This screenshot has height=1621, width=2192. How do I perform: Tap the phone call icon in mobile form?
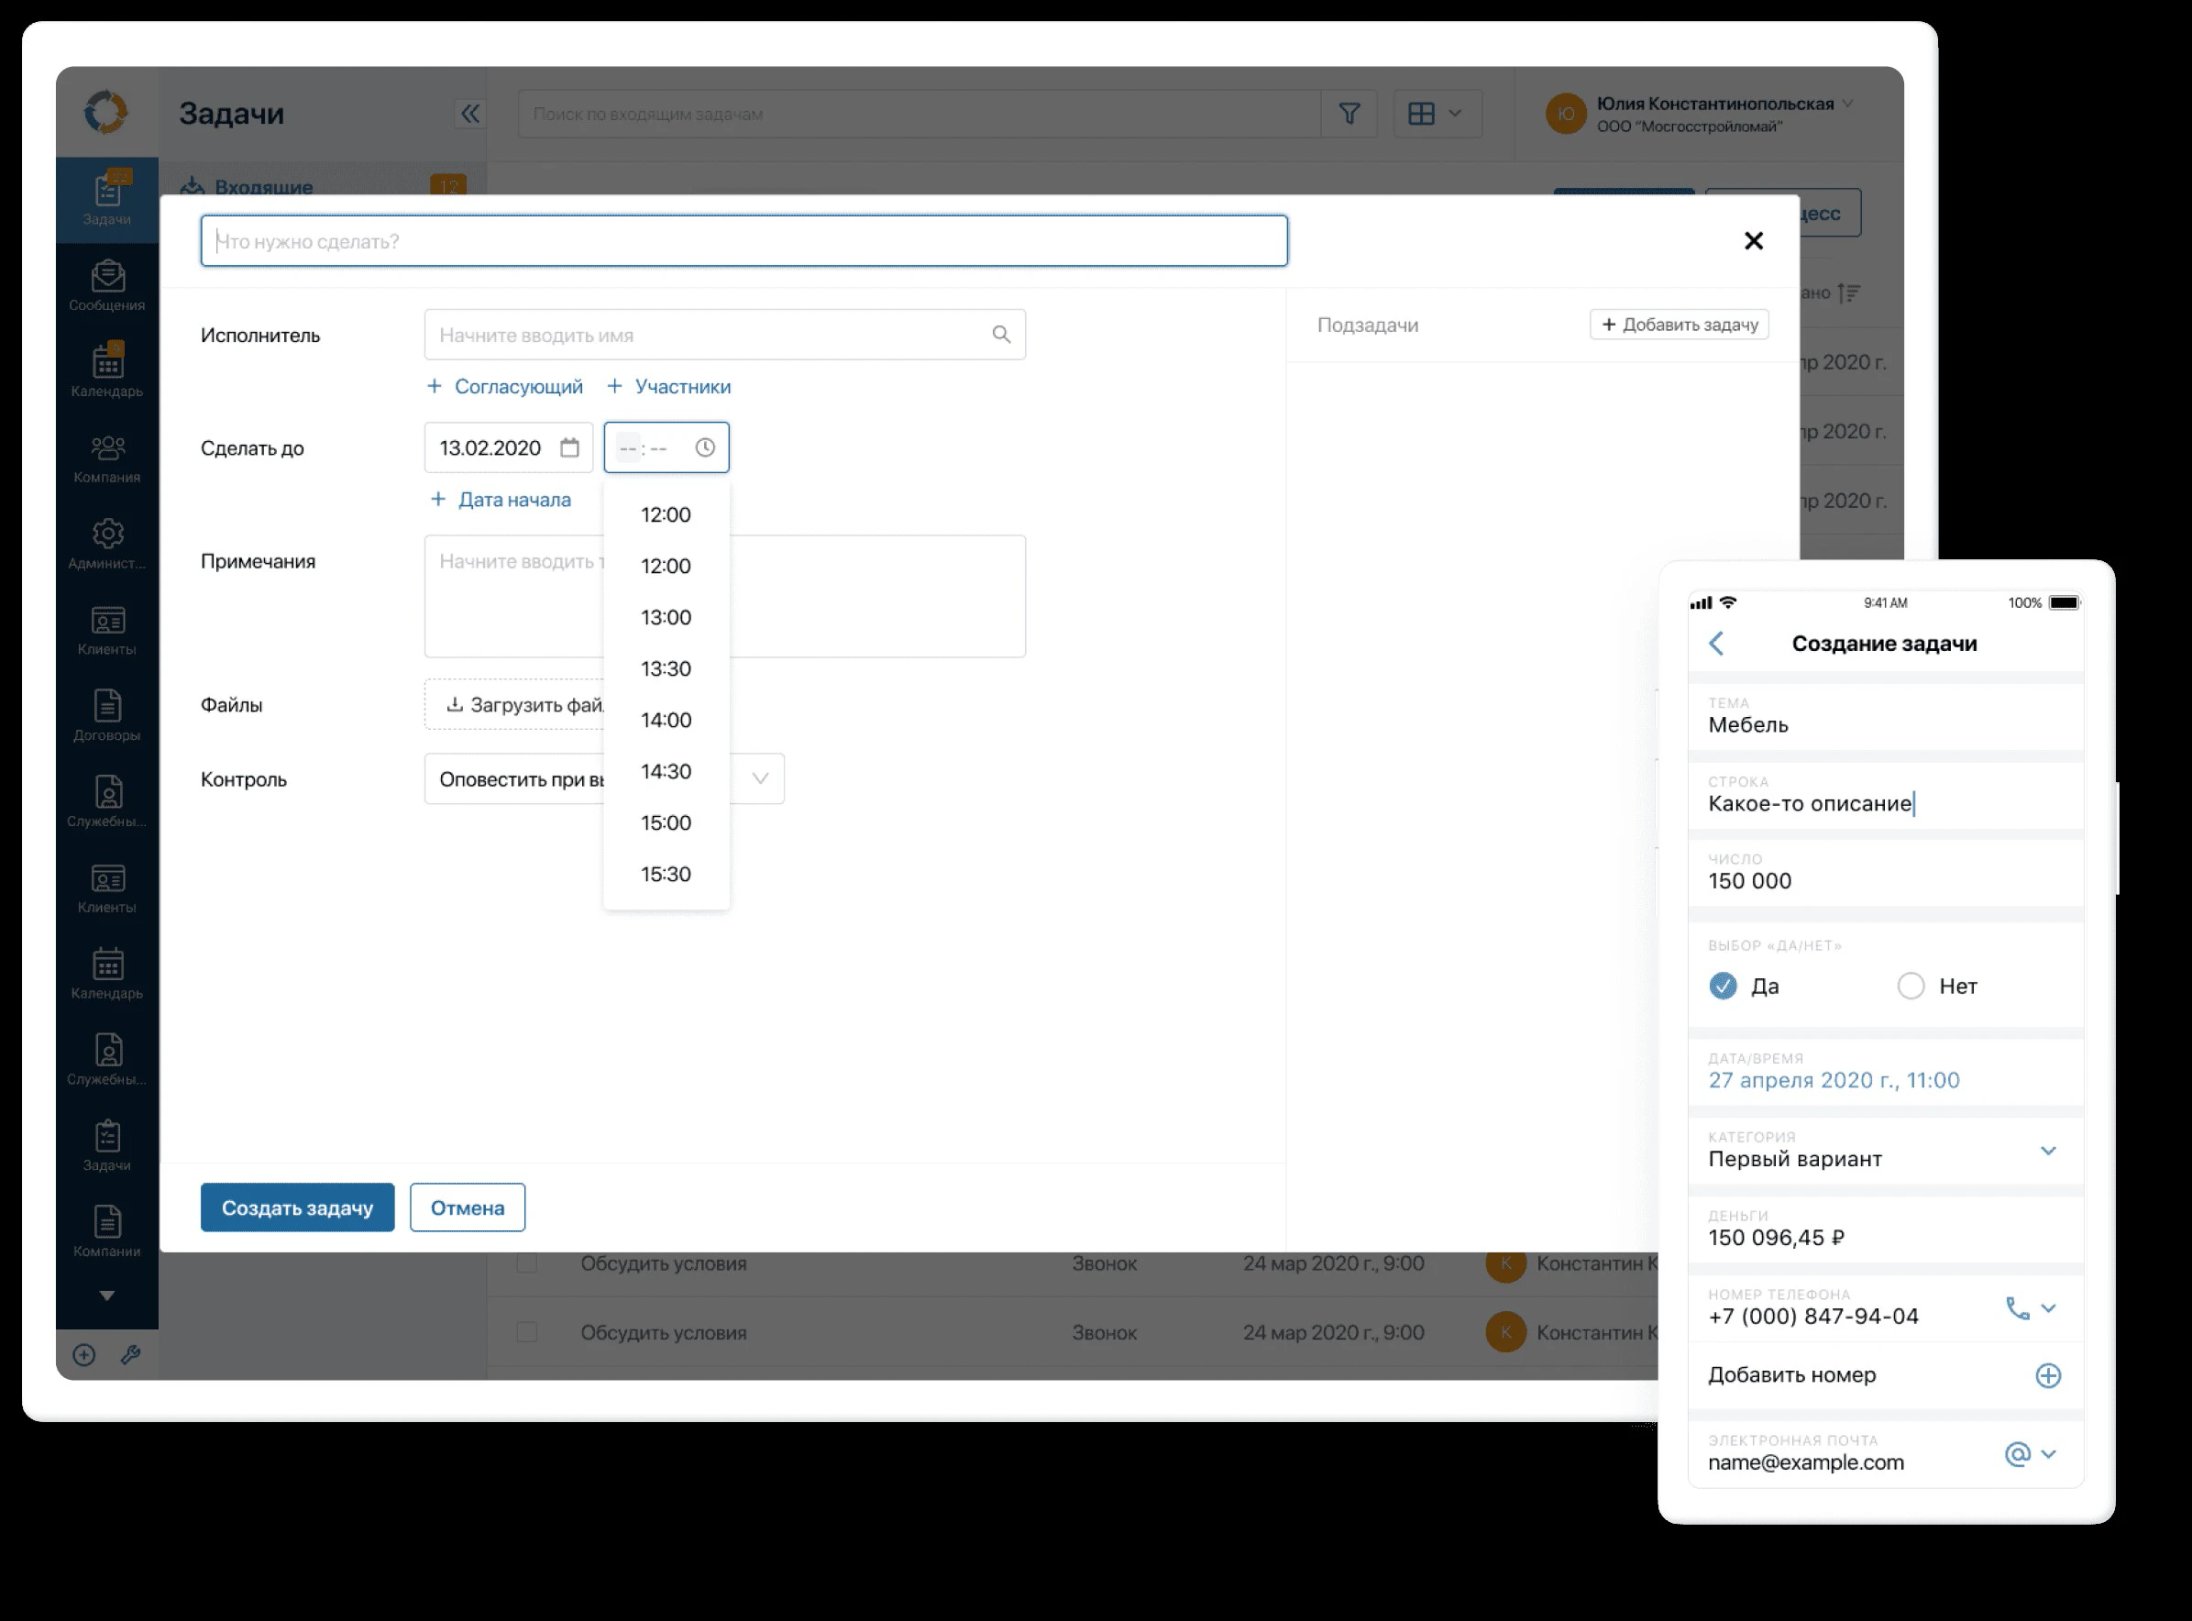[x=2017, y=1308]
